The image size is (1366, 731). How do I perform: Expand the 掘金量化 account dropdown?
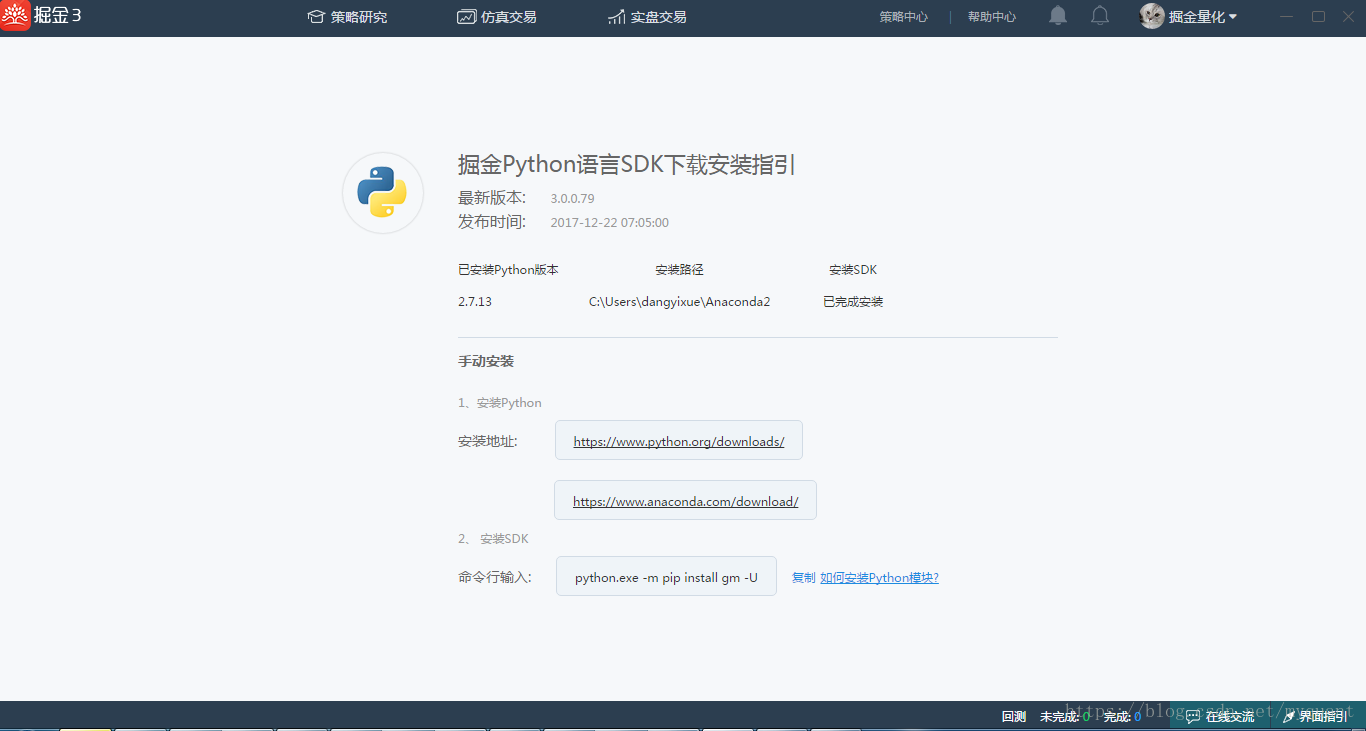1203,17
